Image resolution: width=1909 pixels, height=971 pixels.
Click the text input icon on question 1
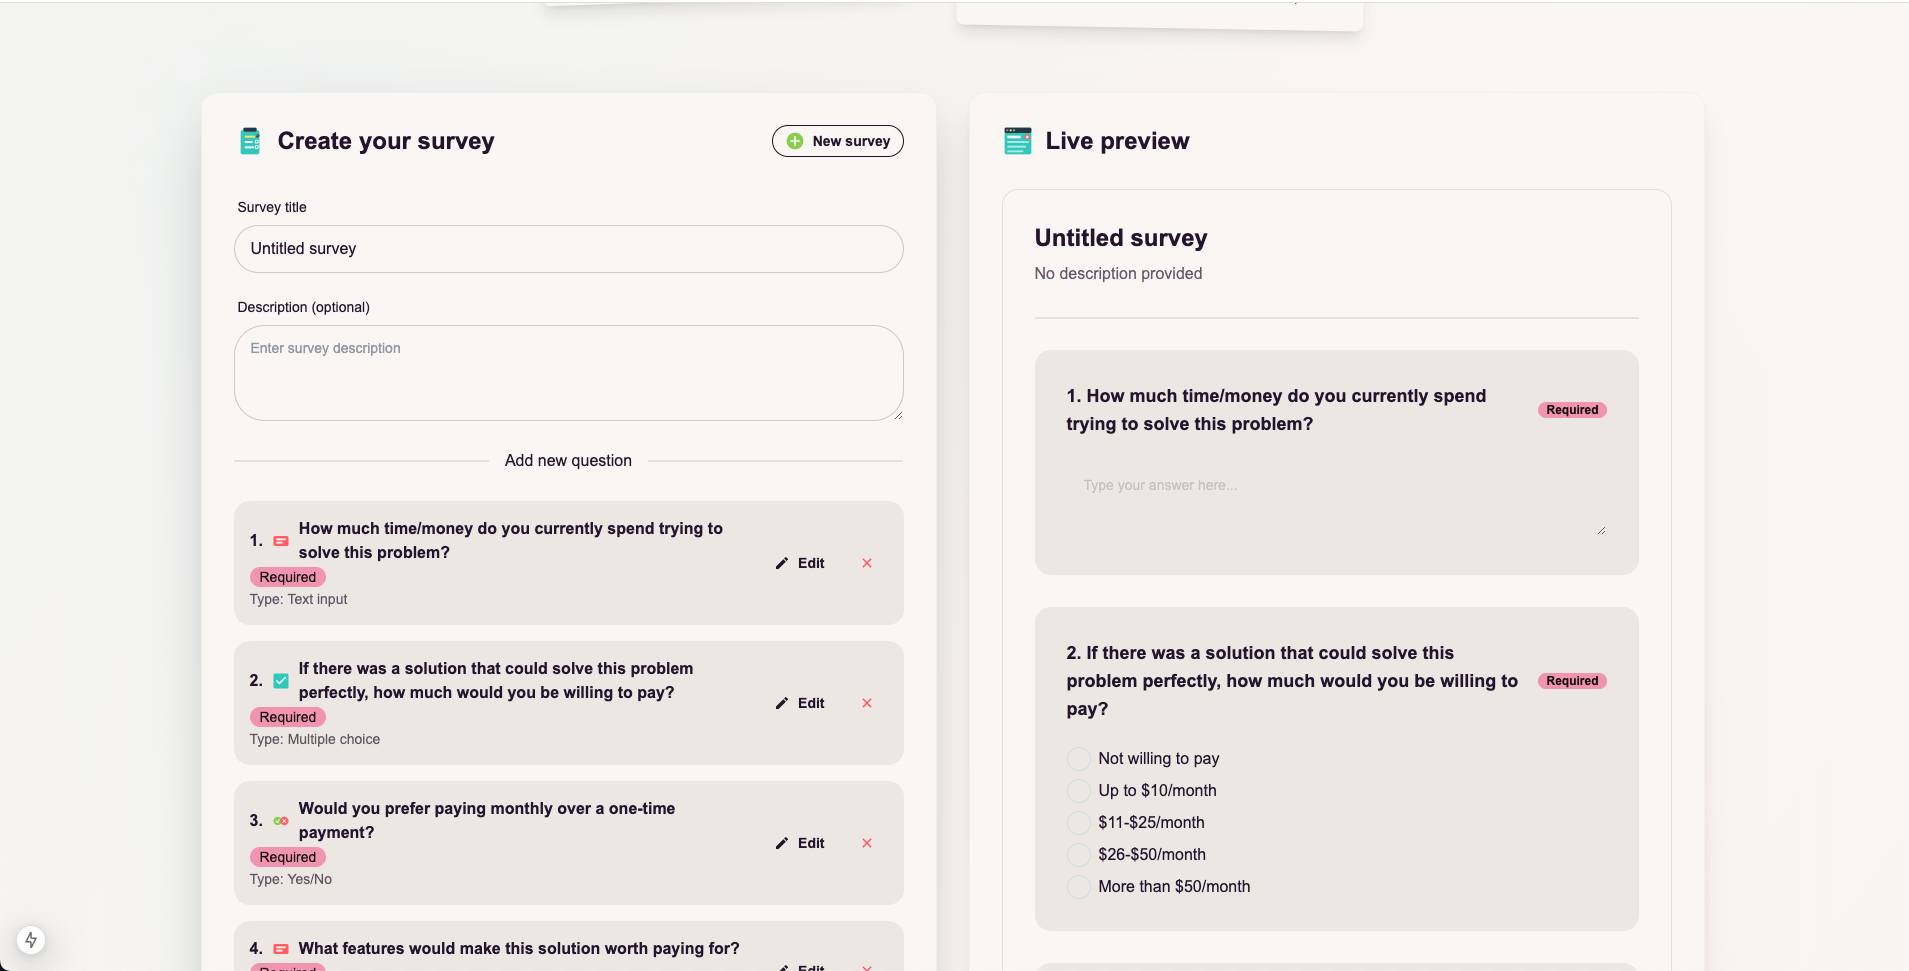click(281, 541)
